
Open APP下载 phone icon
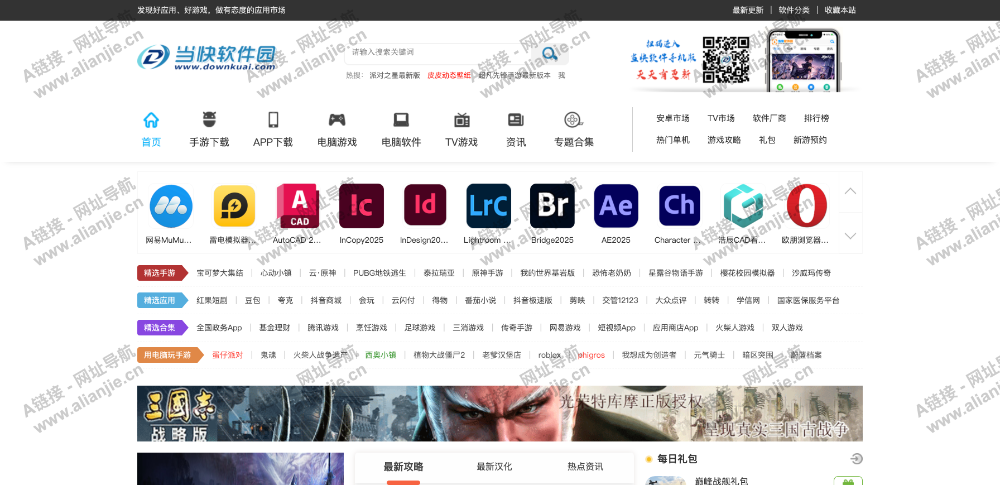point(273,119)
